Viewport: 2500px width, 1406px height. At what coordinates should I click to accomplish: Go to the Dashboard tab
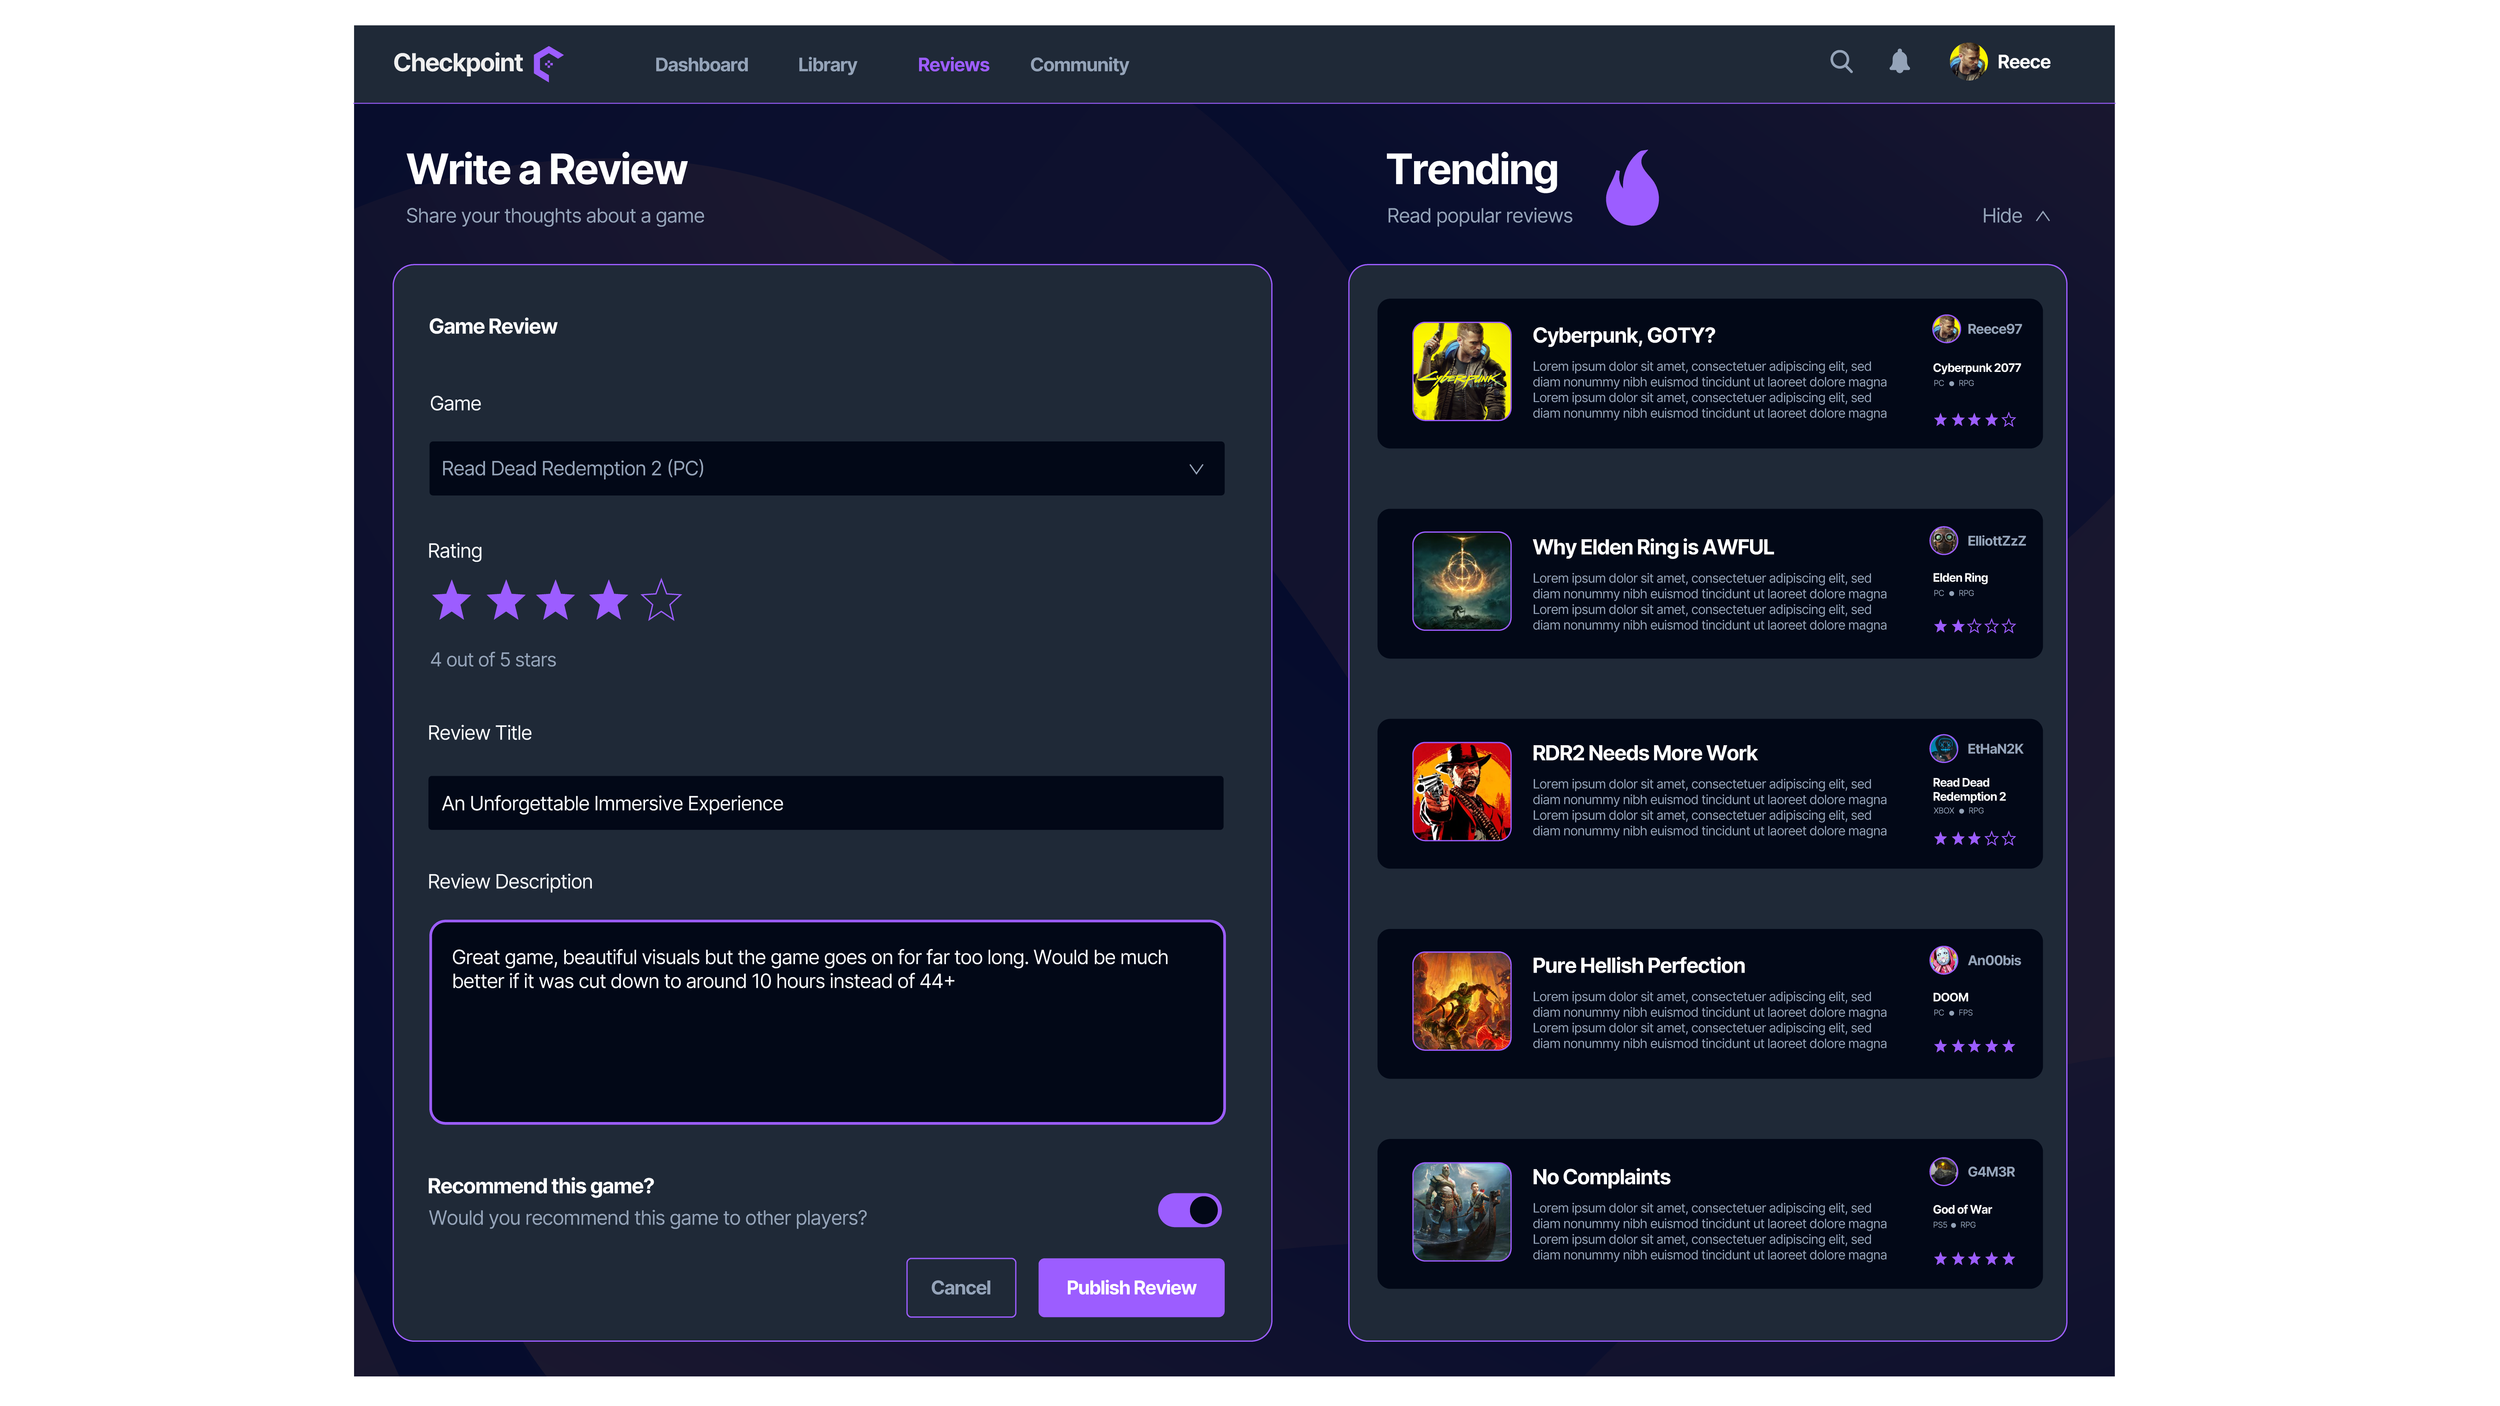coord(701,65)
